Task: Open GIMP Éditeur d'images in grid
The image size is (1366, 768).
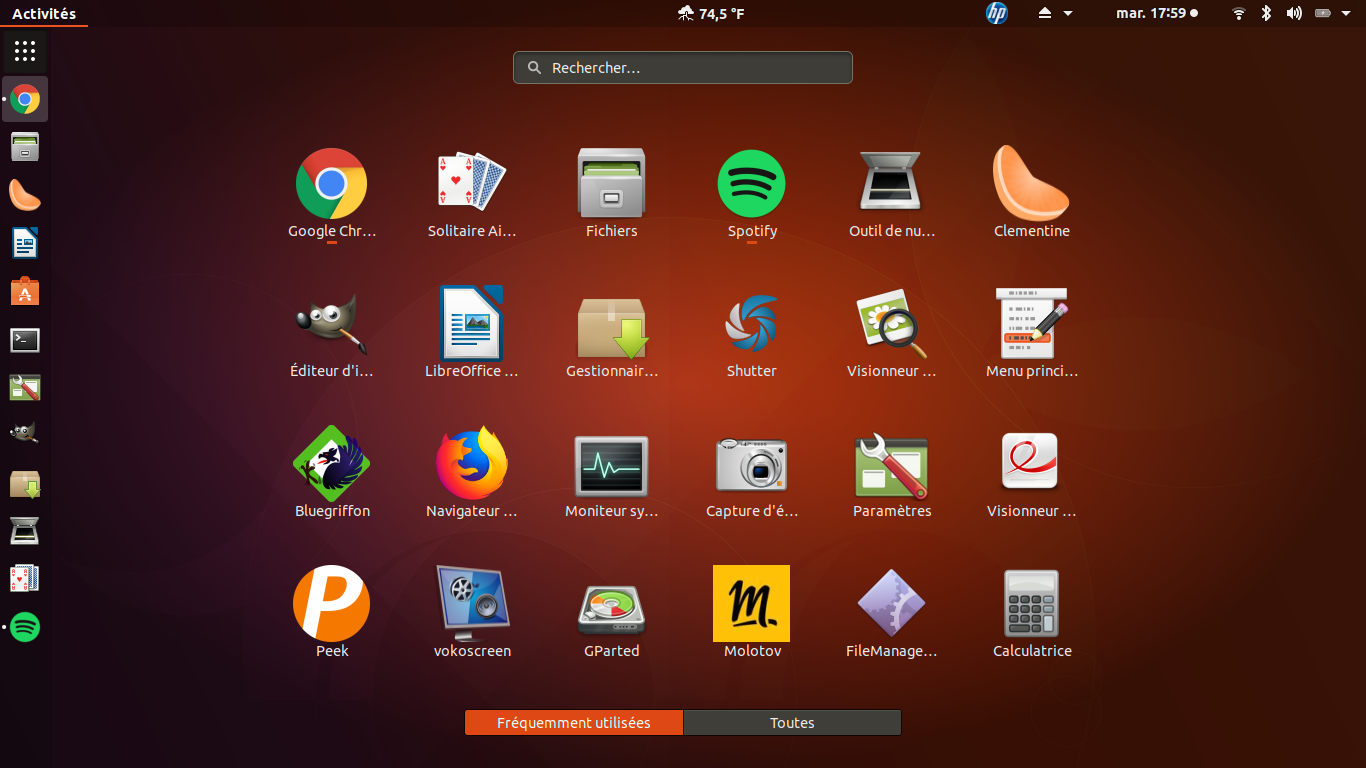Action: 331,324
